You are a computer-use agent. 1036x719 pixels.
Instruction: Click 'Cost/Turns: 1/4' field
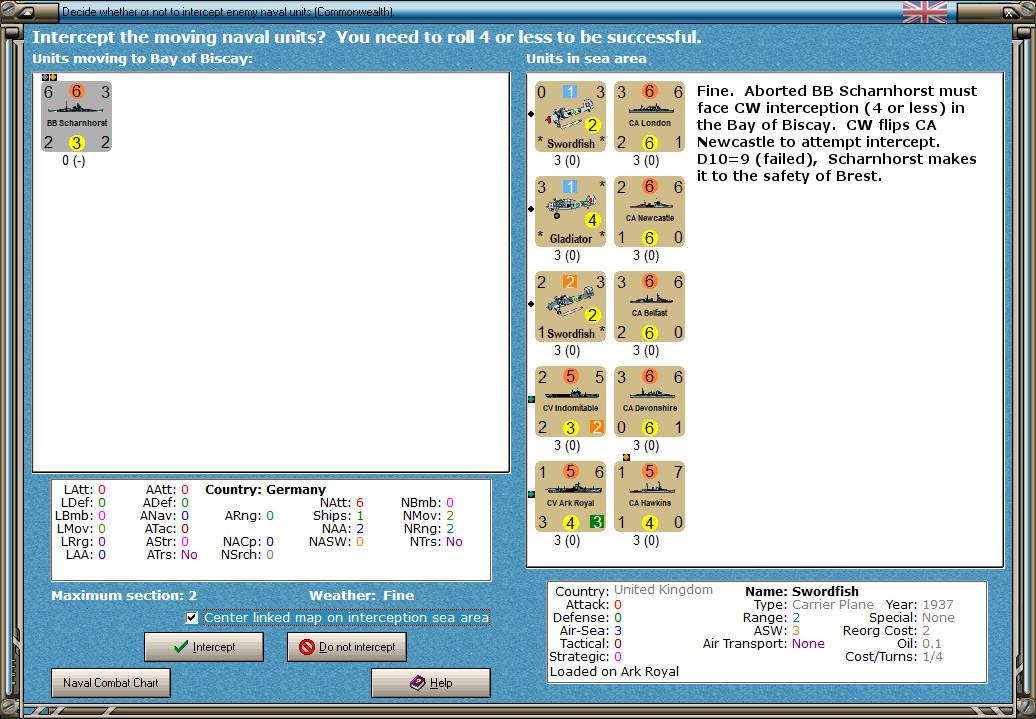pos(894,657)
